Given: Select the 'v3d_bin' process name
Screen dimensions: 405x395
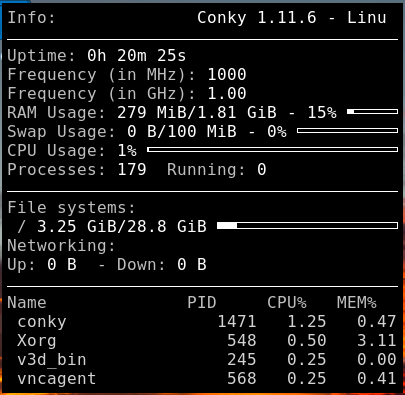Looking at the screenshot, I should click(x=52, y=360).
